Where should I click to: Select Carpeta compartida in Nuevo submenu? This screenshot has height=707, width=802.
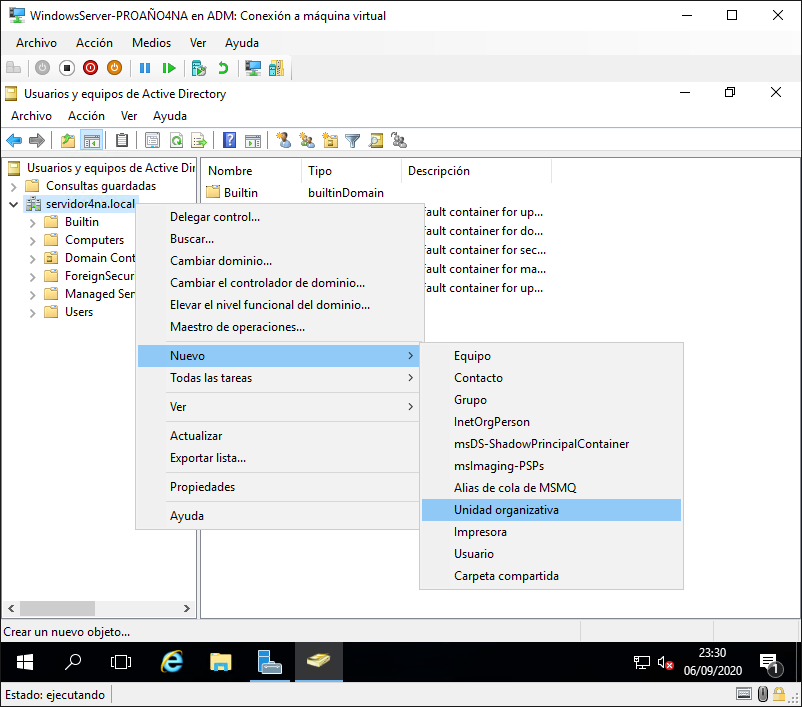tap(551, 576)
